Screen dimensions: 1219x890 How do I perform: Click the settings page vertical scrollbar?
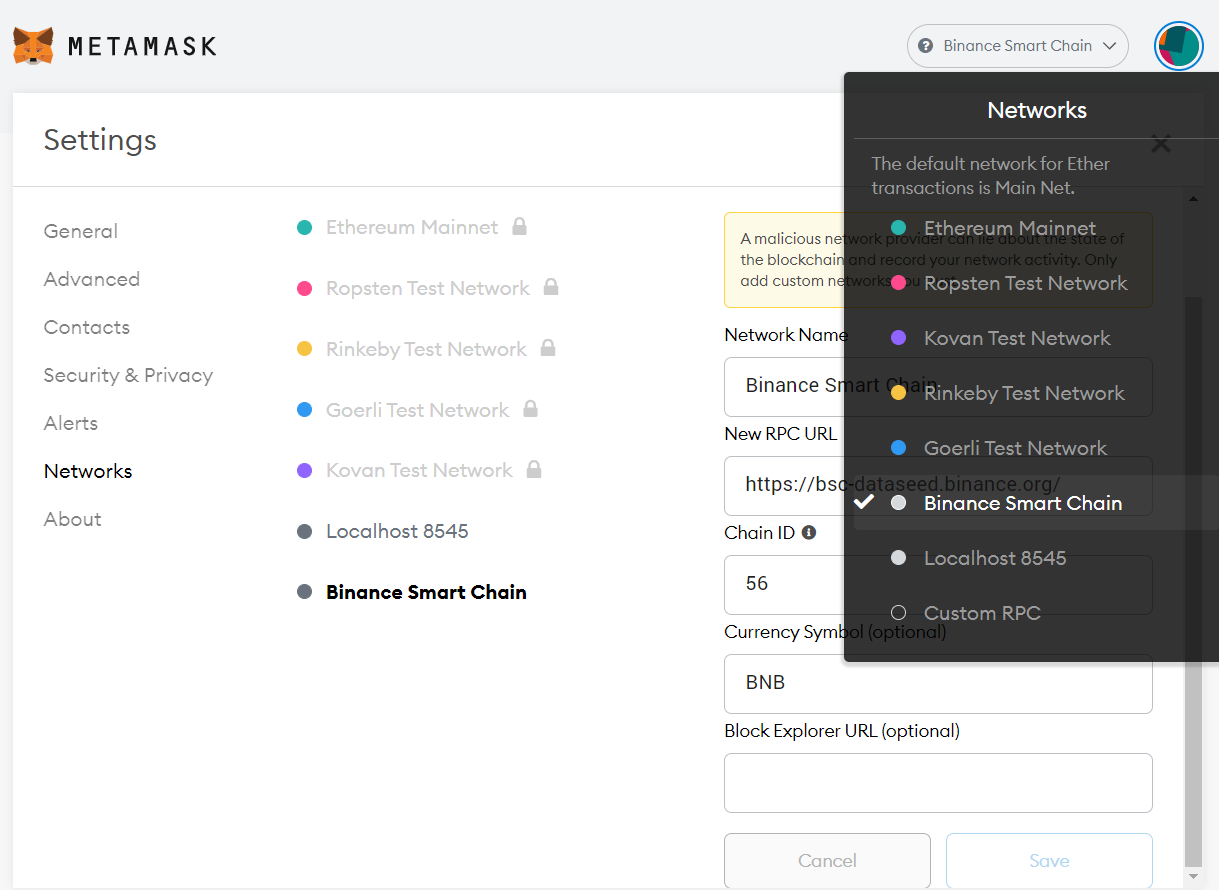pos(1193,580)
